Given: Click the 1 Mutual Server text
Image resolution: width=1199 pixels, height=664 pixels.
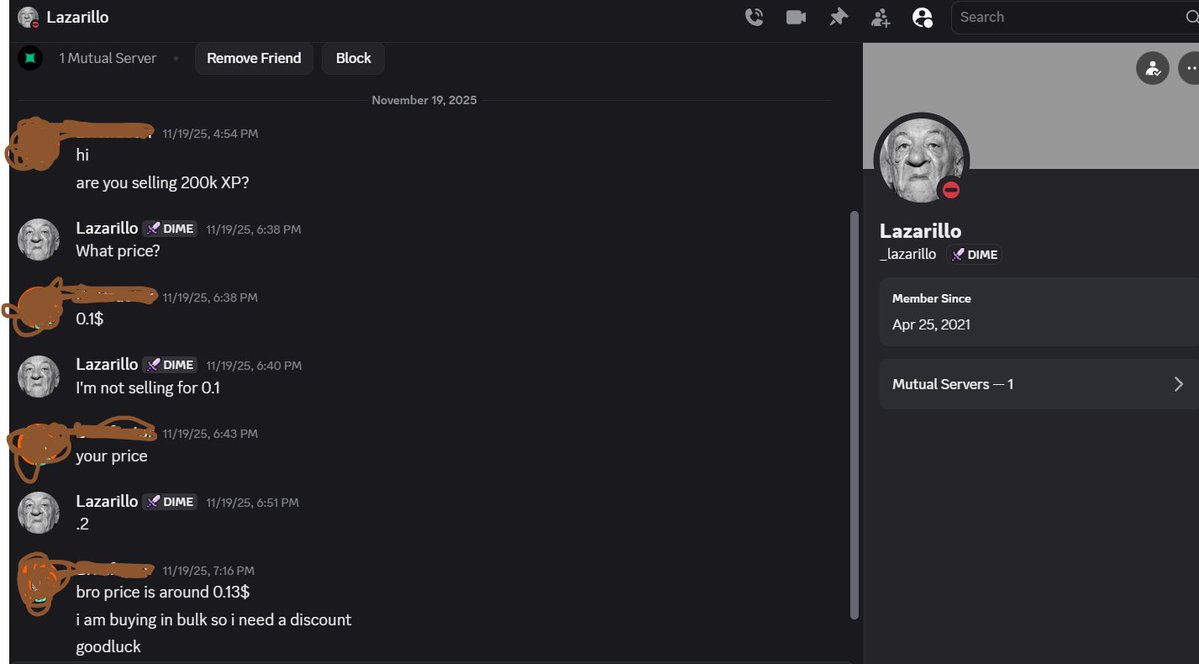Looking at the screenshot, I should (108, 58).
